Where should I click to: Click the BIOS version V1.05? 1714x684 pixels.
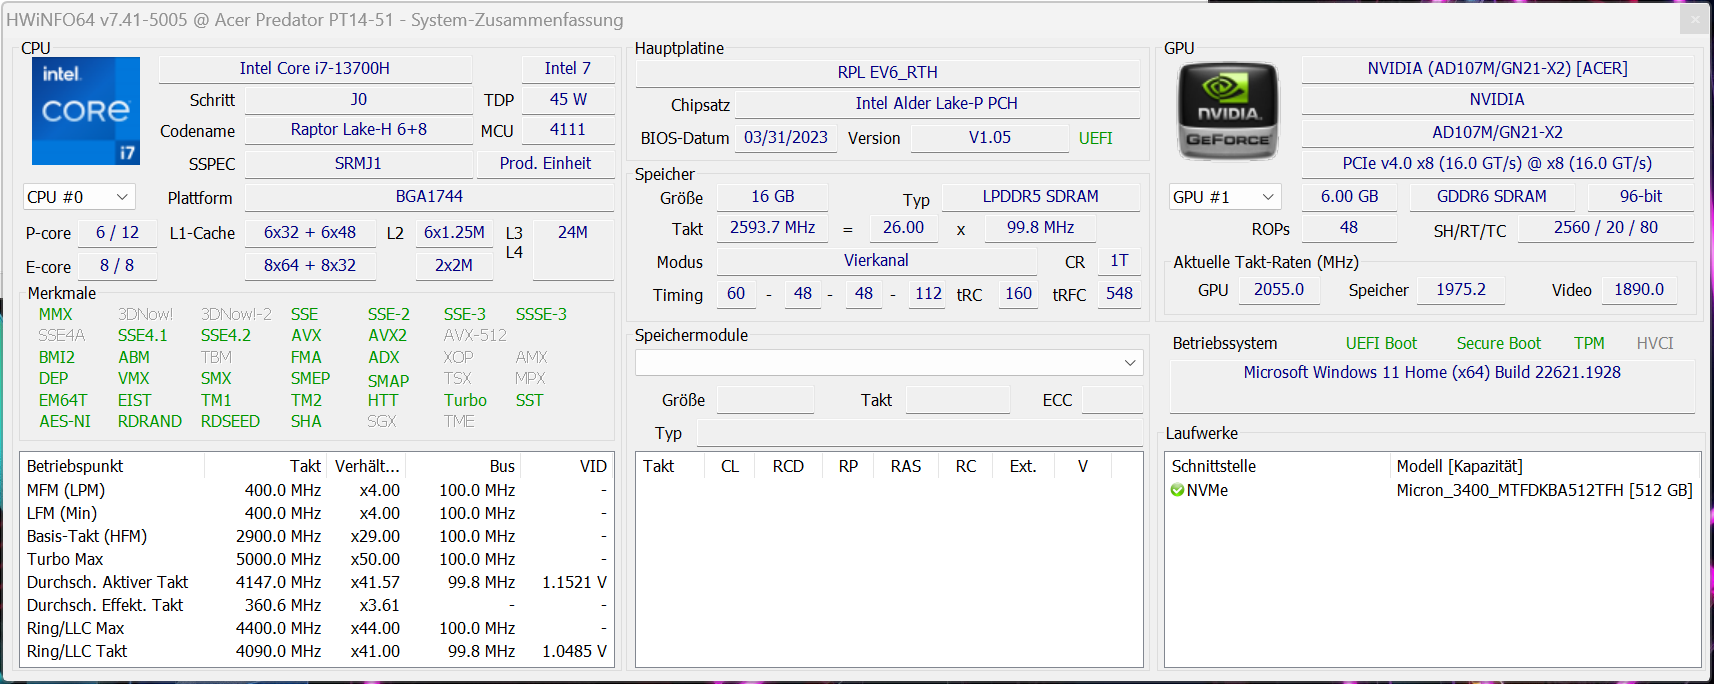pyautogui.click(x=990, y=137)
